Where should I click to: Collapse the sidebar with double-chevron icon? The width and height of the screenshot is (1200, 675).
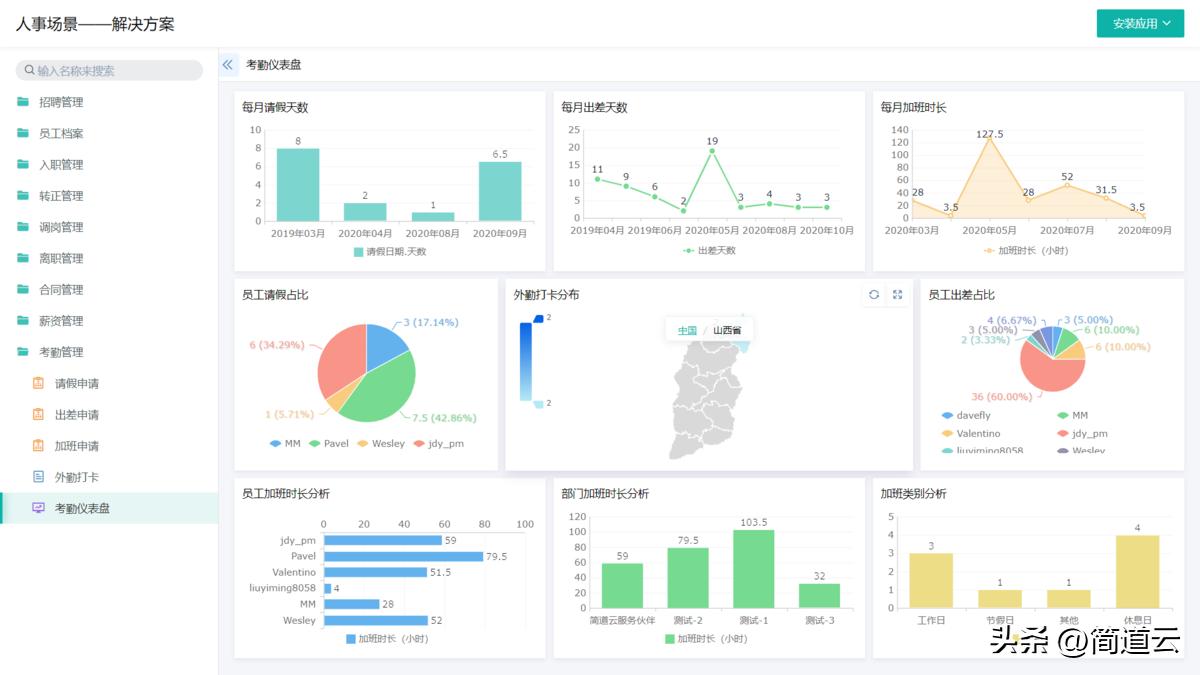point(228,65)
